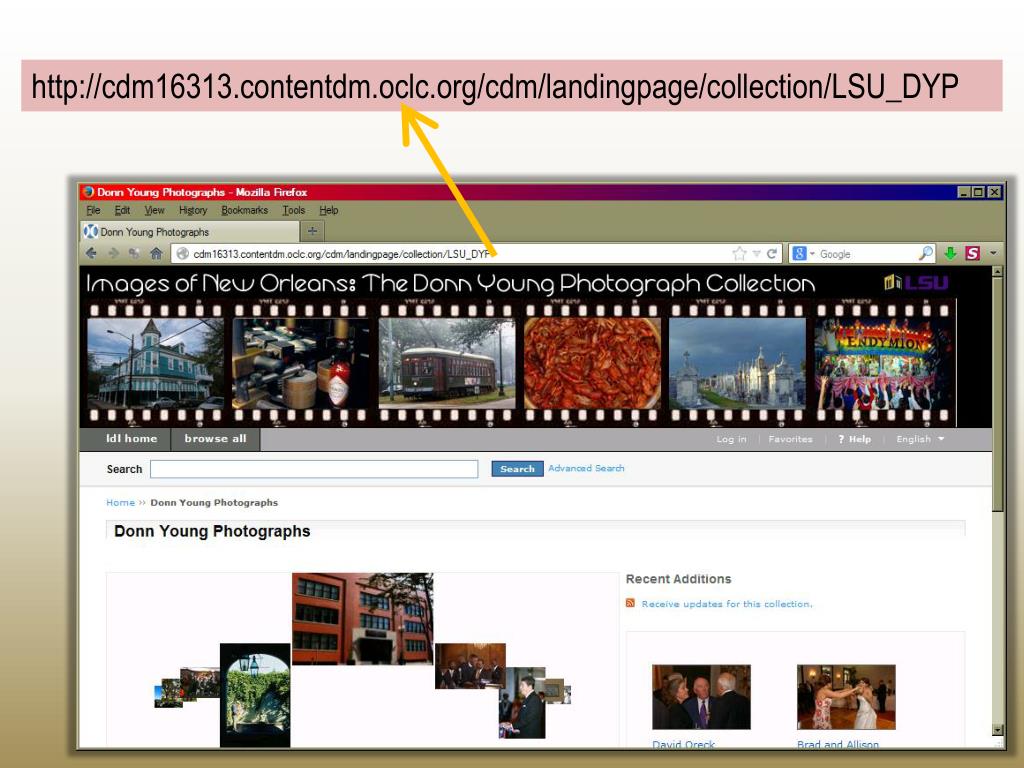Click the Home breadcrumb link
Image resolution: width=1024 pixels, height=768 pixels.
(x=120, y=502)
